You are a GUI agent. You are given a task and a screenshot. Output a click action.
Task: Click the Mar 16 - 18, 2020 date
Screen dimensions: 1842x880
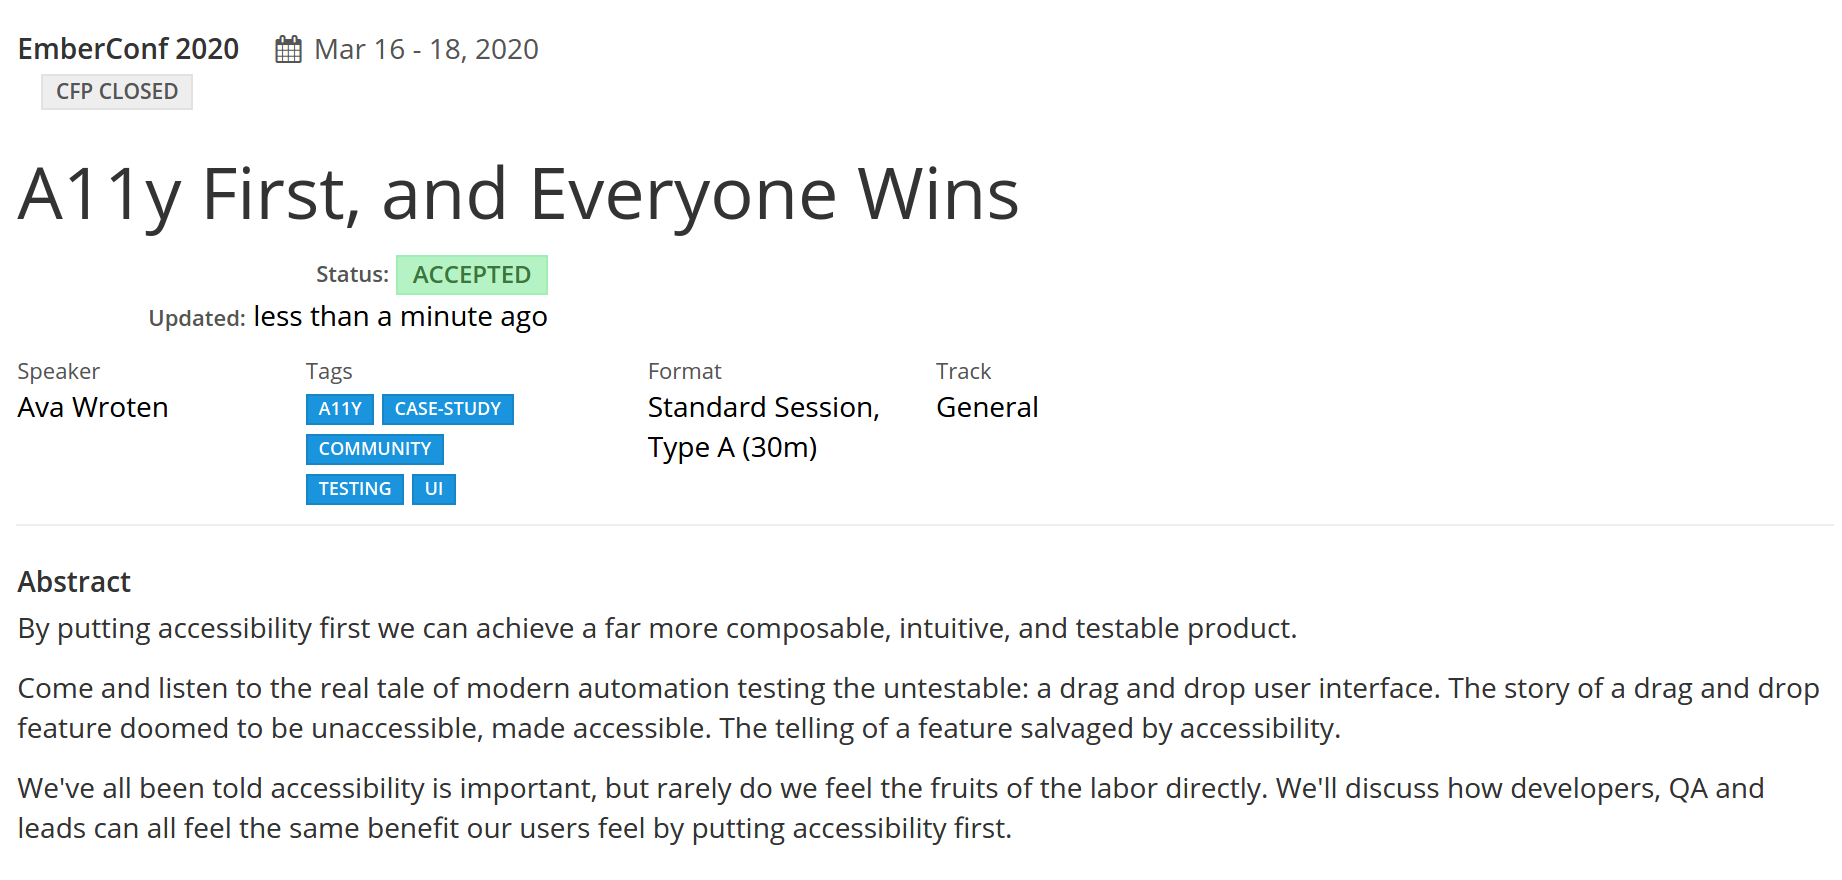tap(426, 49)
